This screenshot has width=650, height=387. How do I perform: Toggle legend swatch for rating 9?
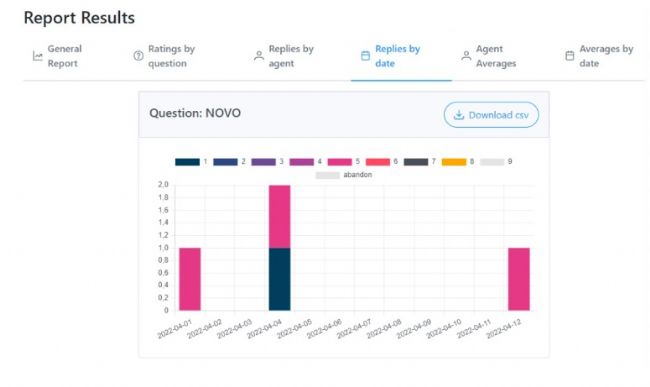coord(492,162)
